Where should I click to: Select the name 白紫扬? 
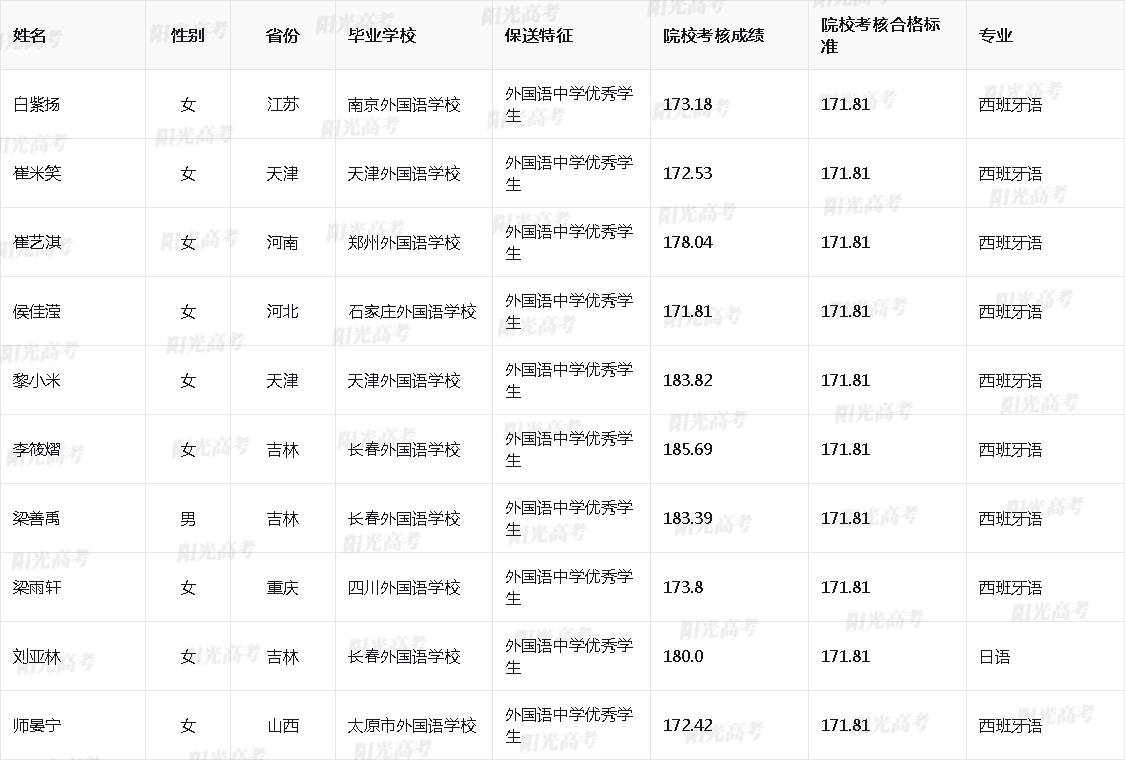click(x=37, y=105)
